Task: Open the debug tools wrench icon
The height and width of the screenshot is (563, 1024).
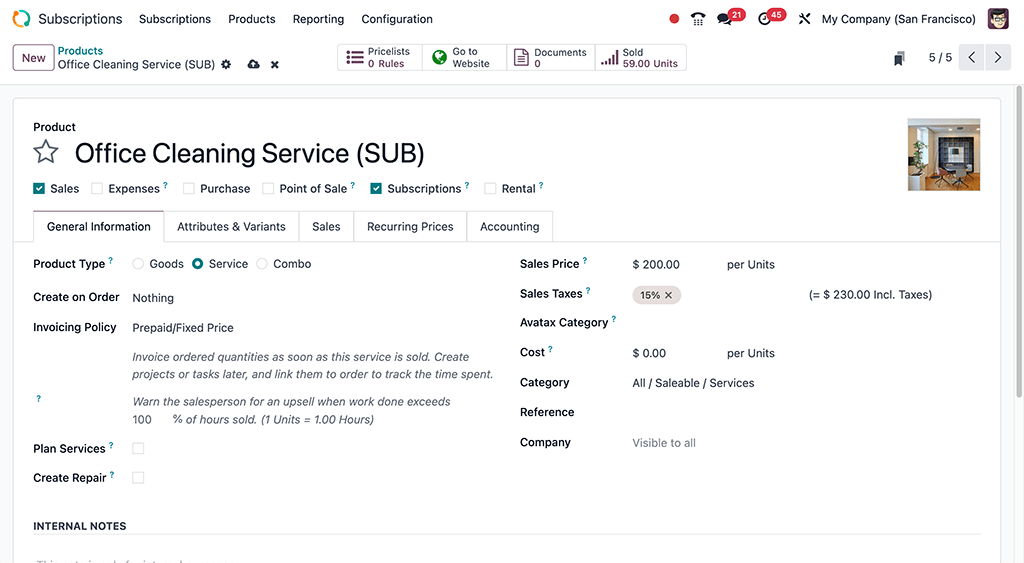Action: coord(804,19)
